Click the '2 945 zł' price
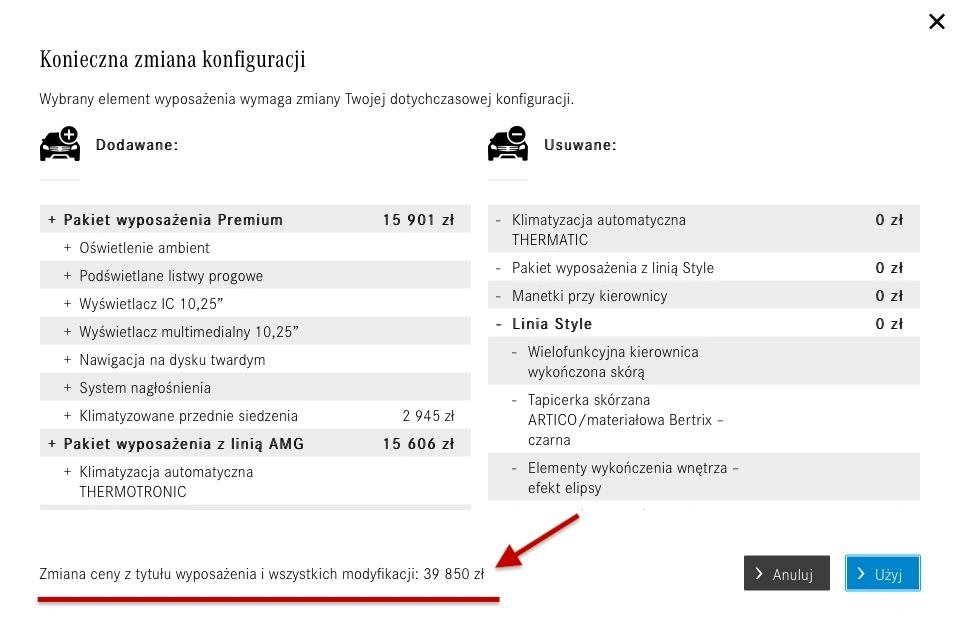This screenshot has height=635, width=959. pyautogui.click(x=428, y=416)
